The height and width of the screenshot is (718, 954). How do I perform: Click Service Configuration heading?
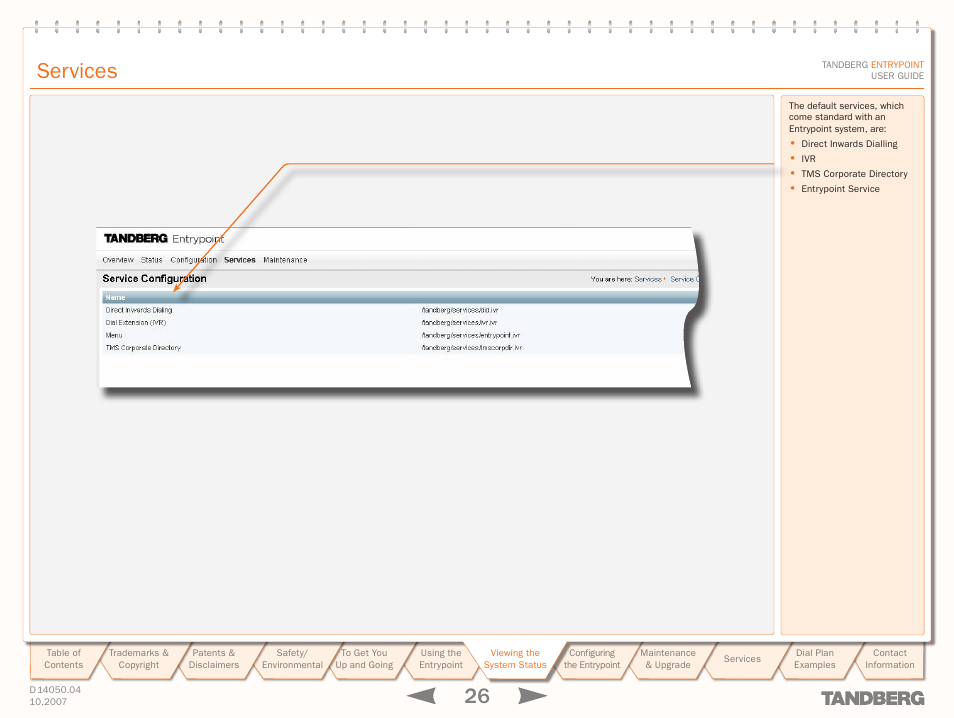[x=155, y=279]
